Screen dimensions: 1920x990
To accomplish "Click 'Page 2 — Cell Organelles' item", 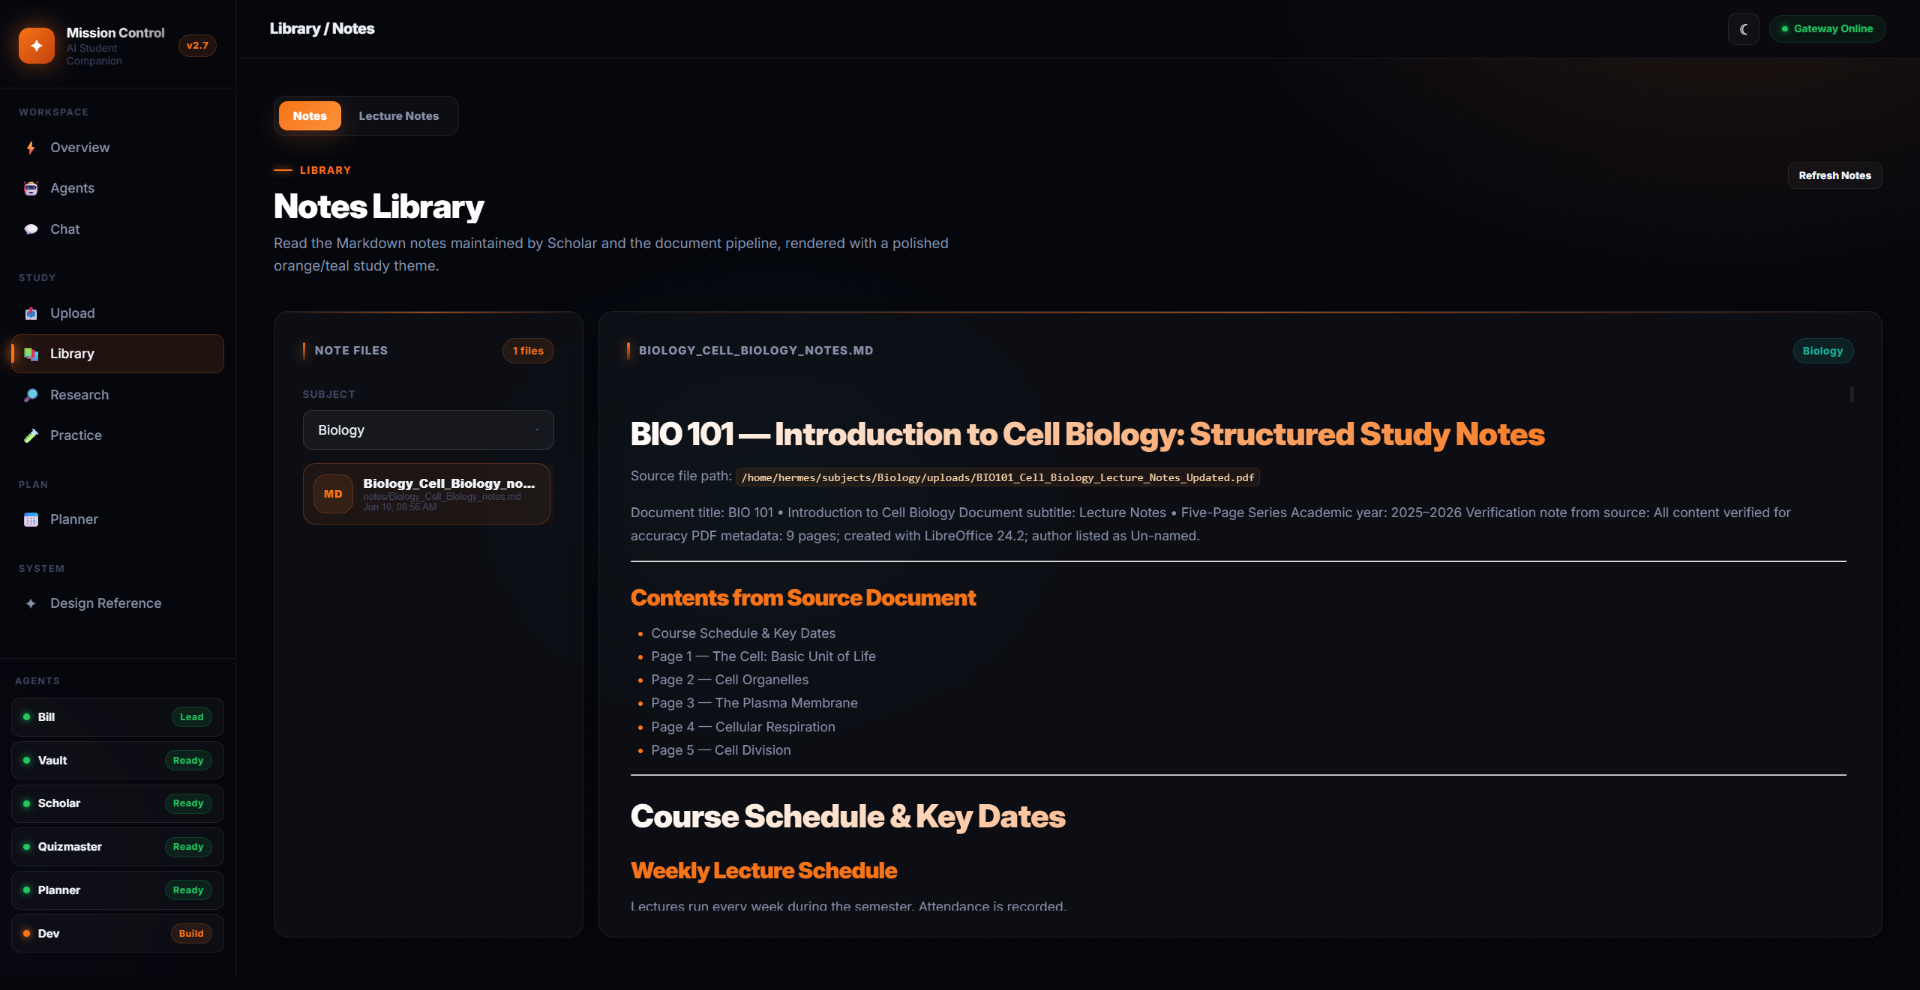I will [730, 680].
